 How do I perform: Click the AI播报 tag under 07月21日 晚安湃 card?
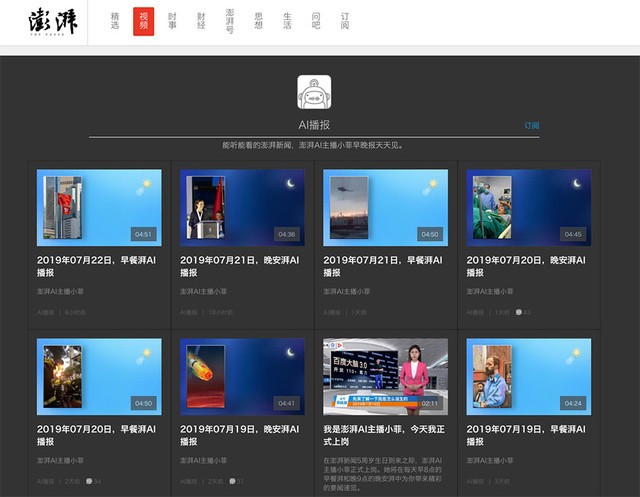coord(189,313)
